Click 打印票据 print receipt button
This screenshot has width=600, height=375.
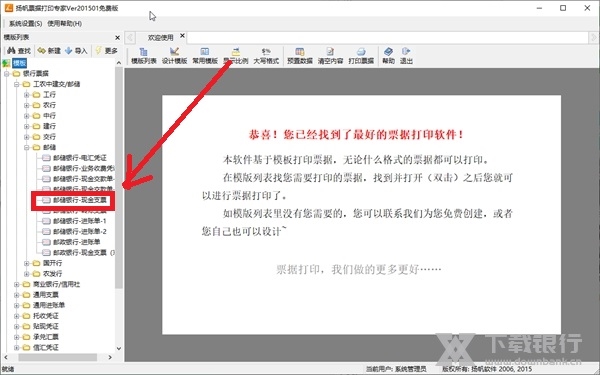[x=361, y=55]
